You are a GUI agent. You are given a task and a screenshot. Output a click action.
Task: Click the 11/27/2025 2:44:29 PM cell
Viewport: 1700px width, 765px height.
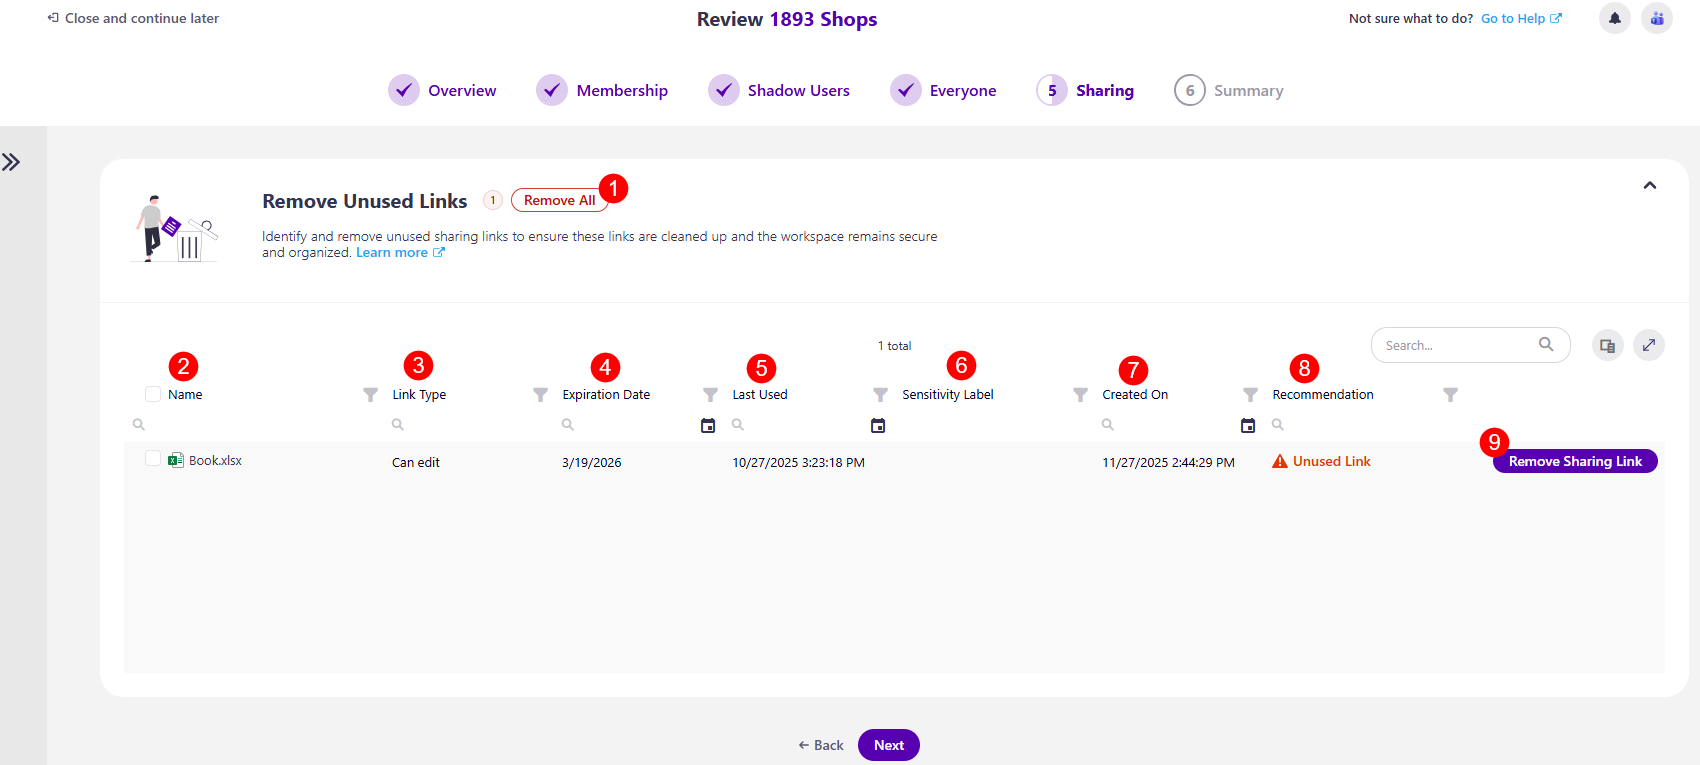pos(1168,462)
